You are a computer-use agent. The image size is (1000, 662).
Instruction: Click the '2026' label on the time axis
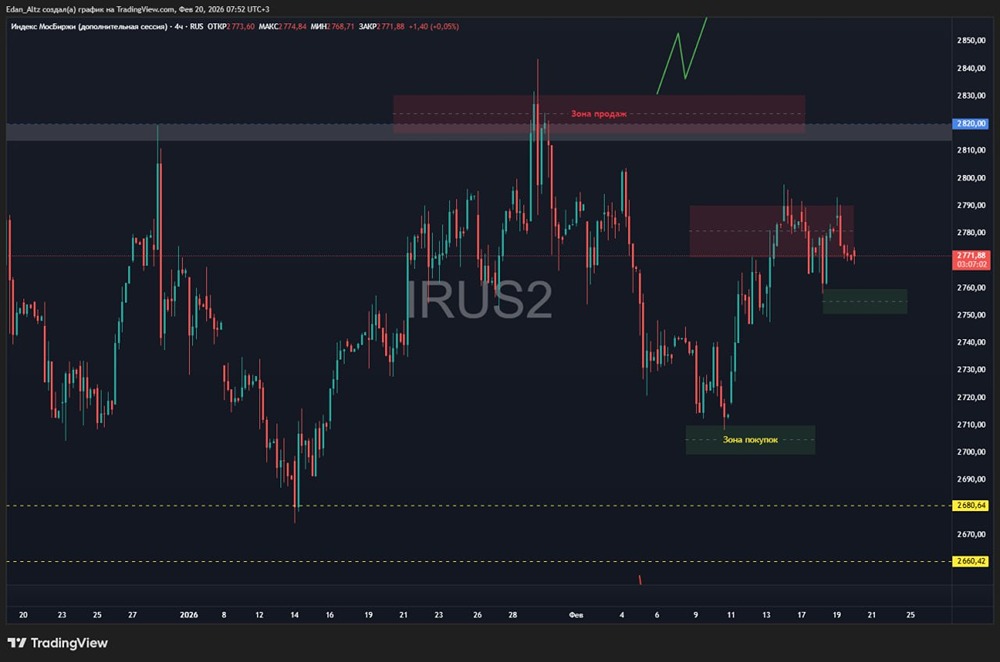pyautogui.click(x=189, y=615)
